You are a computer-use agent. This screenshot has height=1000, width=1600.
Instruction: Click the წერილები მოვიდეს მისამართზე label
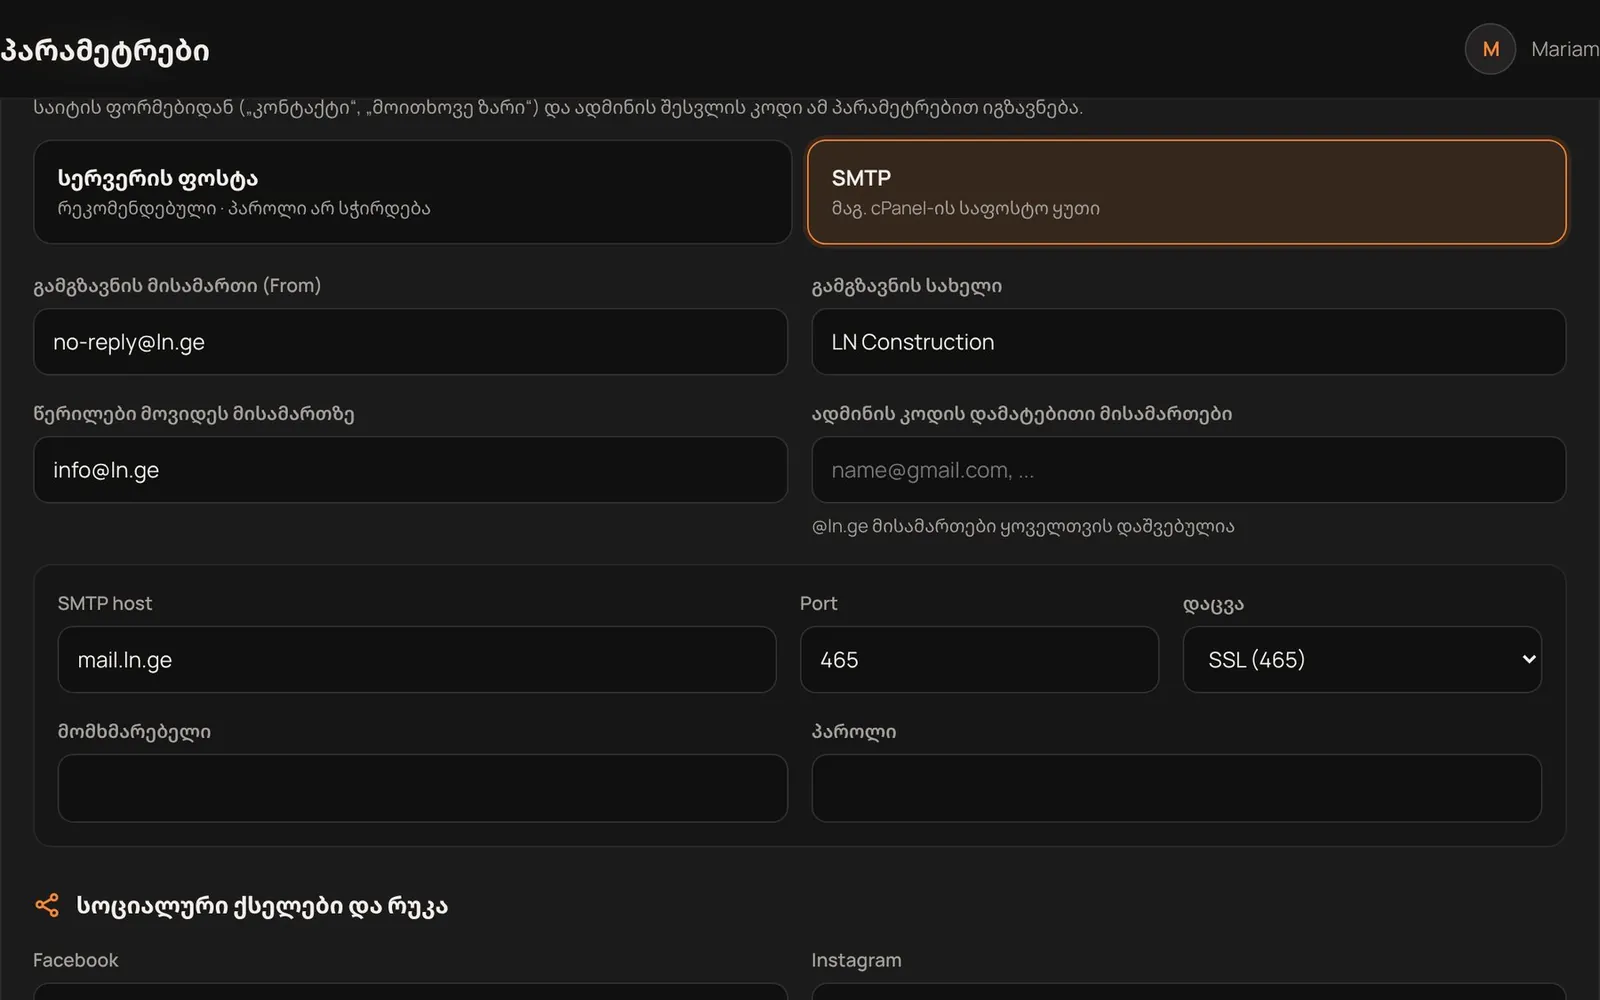[194, 414]
